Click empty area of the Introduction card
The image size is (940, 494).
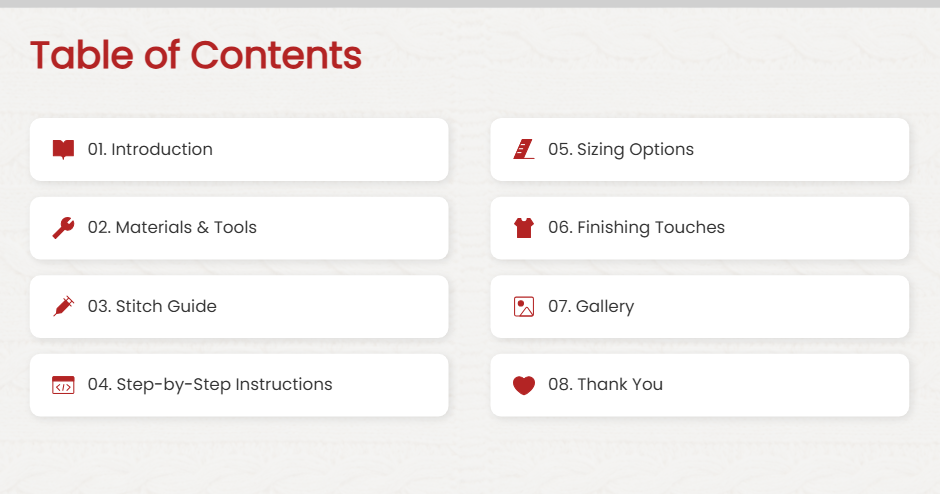click(x=330, y=149)
